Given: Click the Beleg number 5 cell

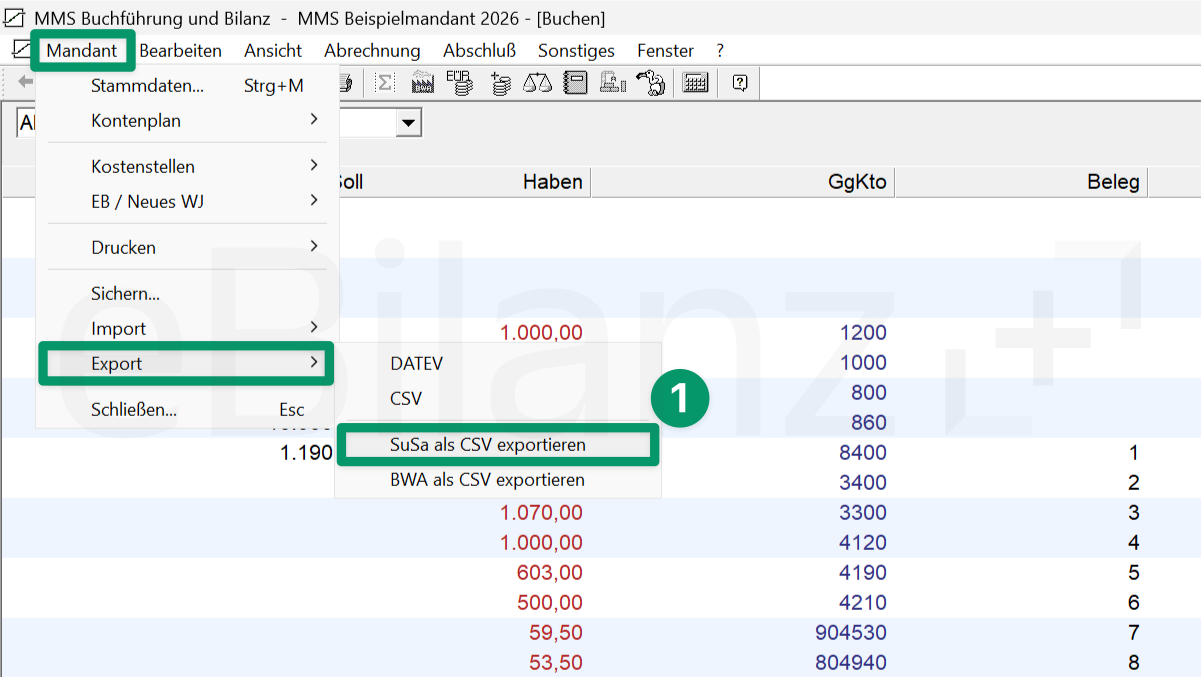Looking at the screenshot, I should [1133, 573].
